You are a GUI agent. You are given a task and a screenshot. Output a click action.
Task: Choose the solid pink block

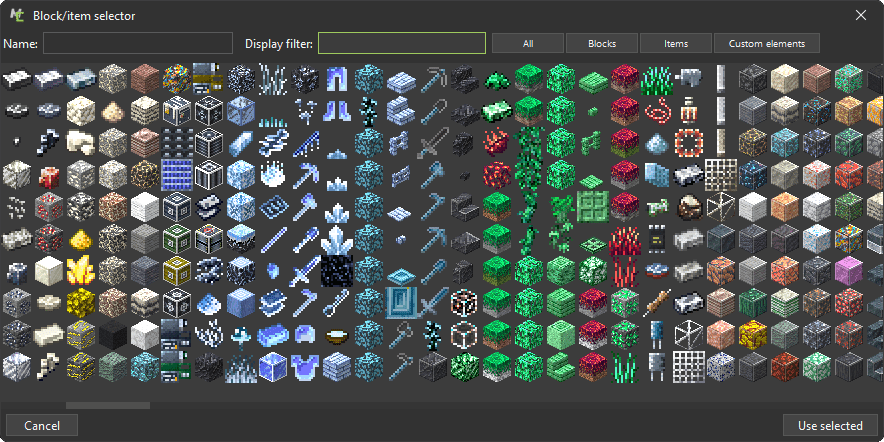tap(848, 271)
